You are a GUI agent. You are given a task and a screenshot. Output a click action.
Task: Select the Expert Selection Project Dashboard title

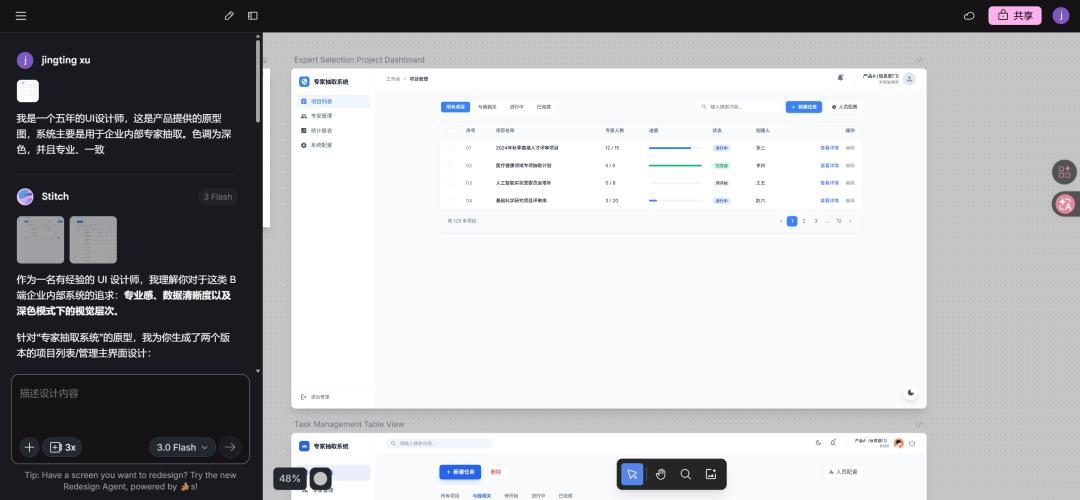[x=360, y=60]
